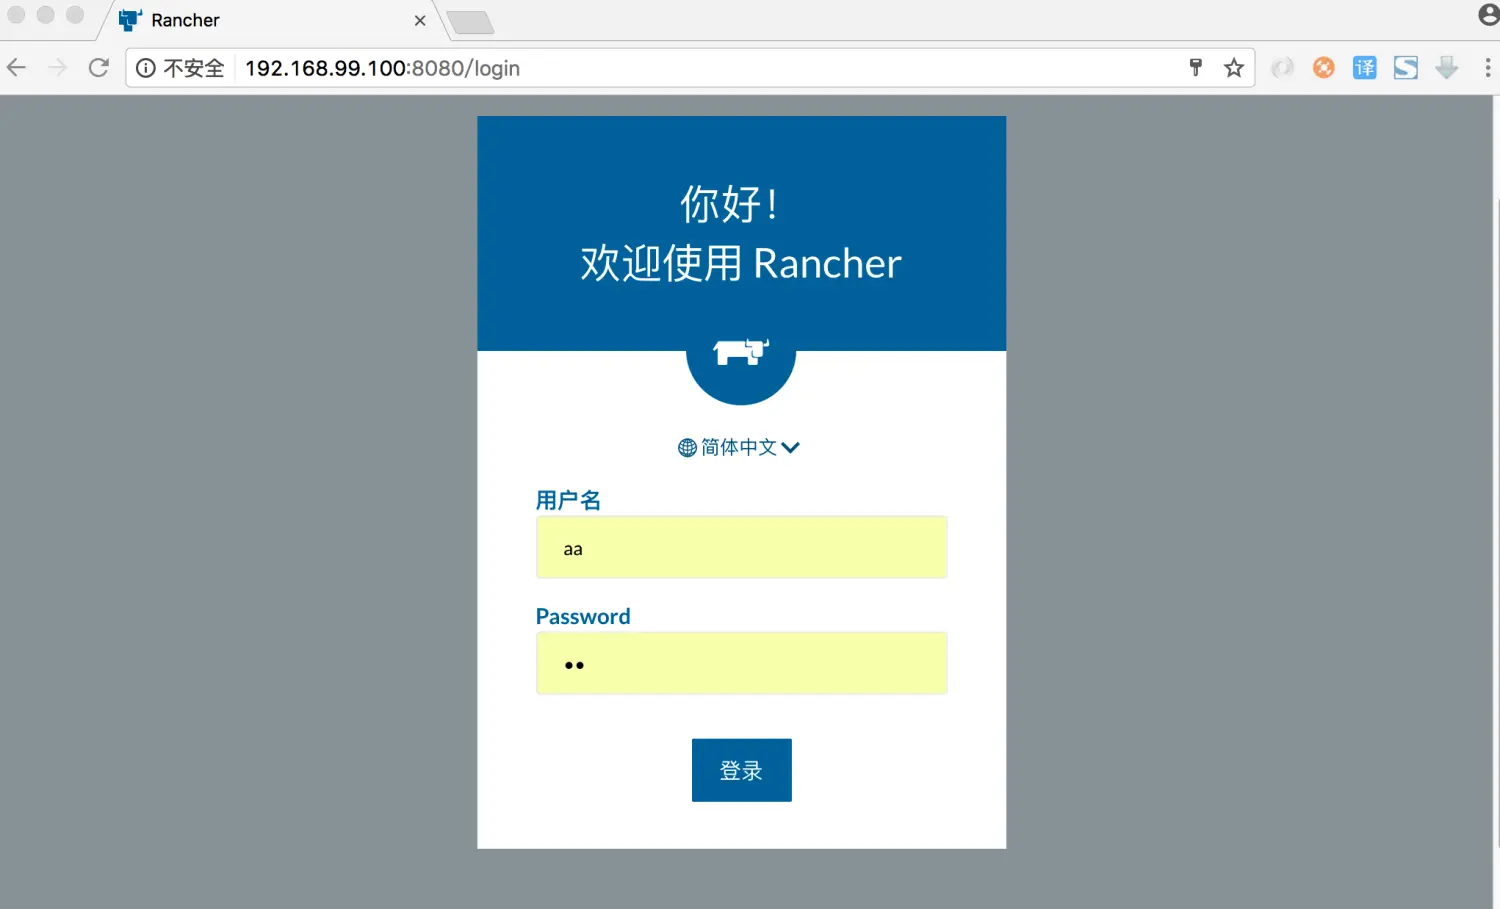Image resolution: width=1500 pixels, height=909 pixels.
Task: Click the address bar URL
Action: click(382, 68)
